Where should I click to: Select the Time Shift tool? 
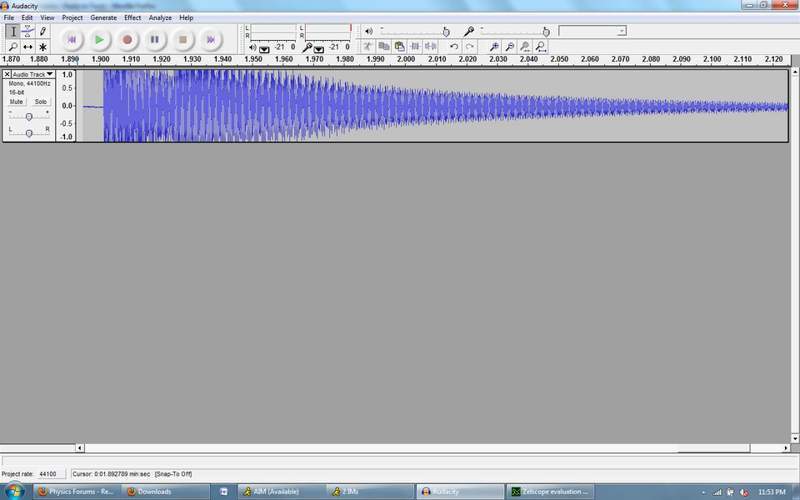pos(28,47)
